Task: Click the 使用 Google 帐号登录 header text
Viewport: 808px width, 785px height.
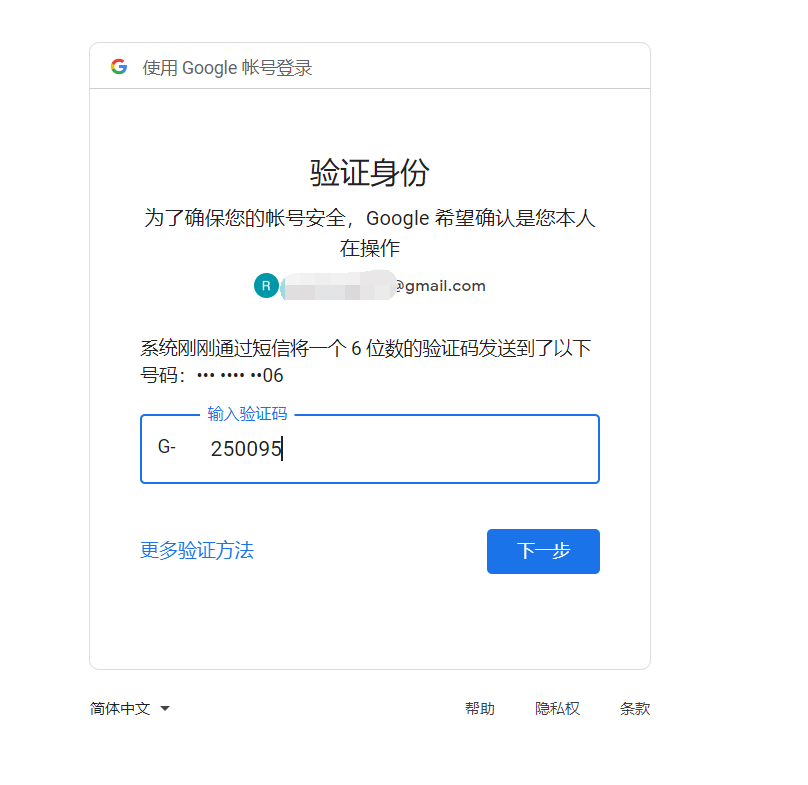Action: (227, 68)
